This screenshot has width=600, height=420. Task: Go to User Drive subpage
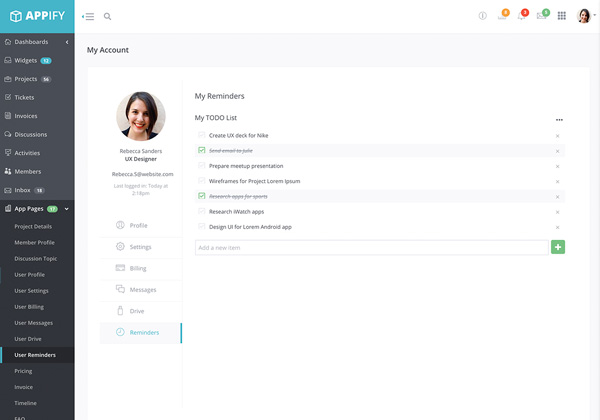coord(28,339)
